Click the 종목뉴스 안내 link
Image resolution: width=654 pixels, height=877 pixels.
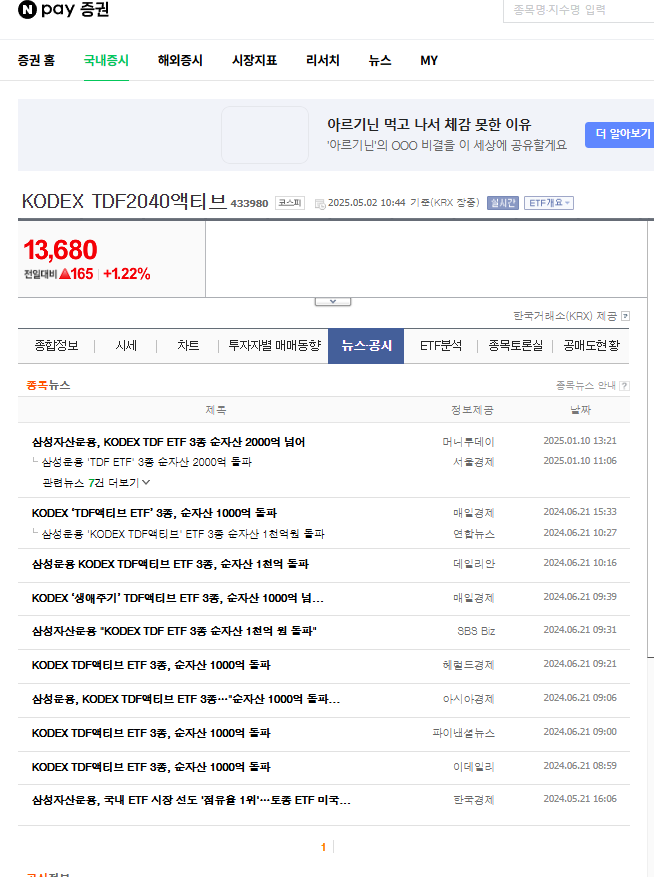point(586,386)
